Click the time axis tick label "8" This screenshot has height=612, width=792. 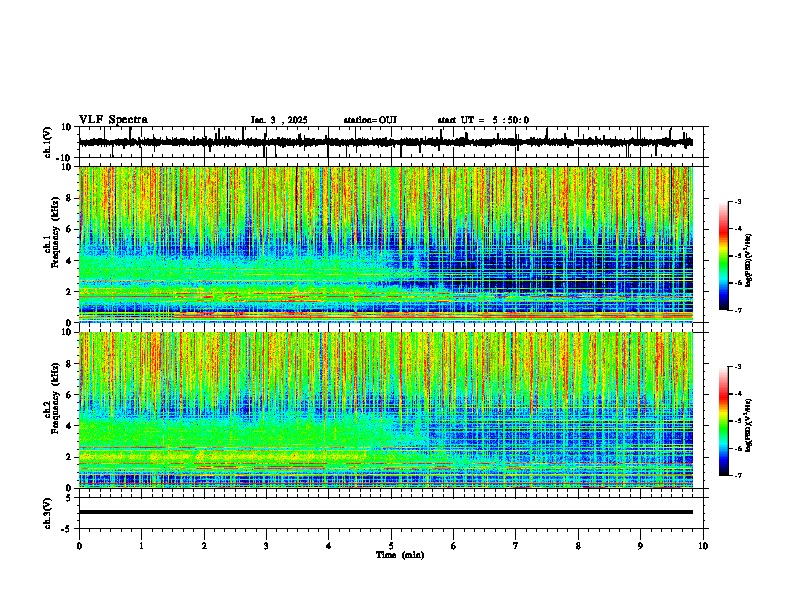[578, 546]
